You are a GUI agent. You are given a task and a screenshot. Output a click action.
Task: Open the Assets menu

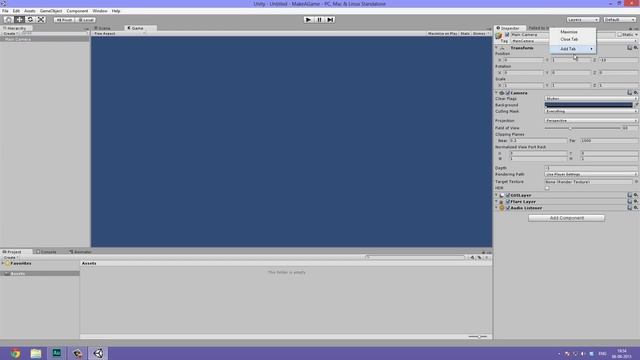30,11
